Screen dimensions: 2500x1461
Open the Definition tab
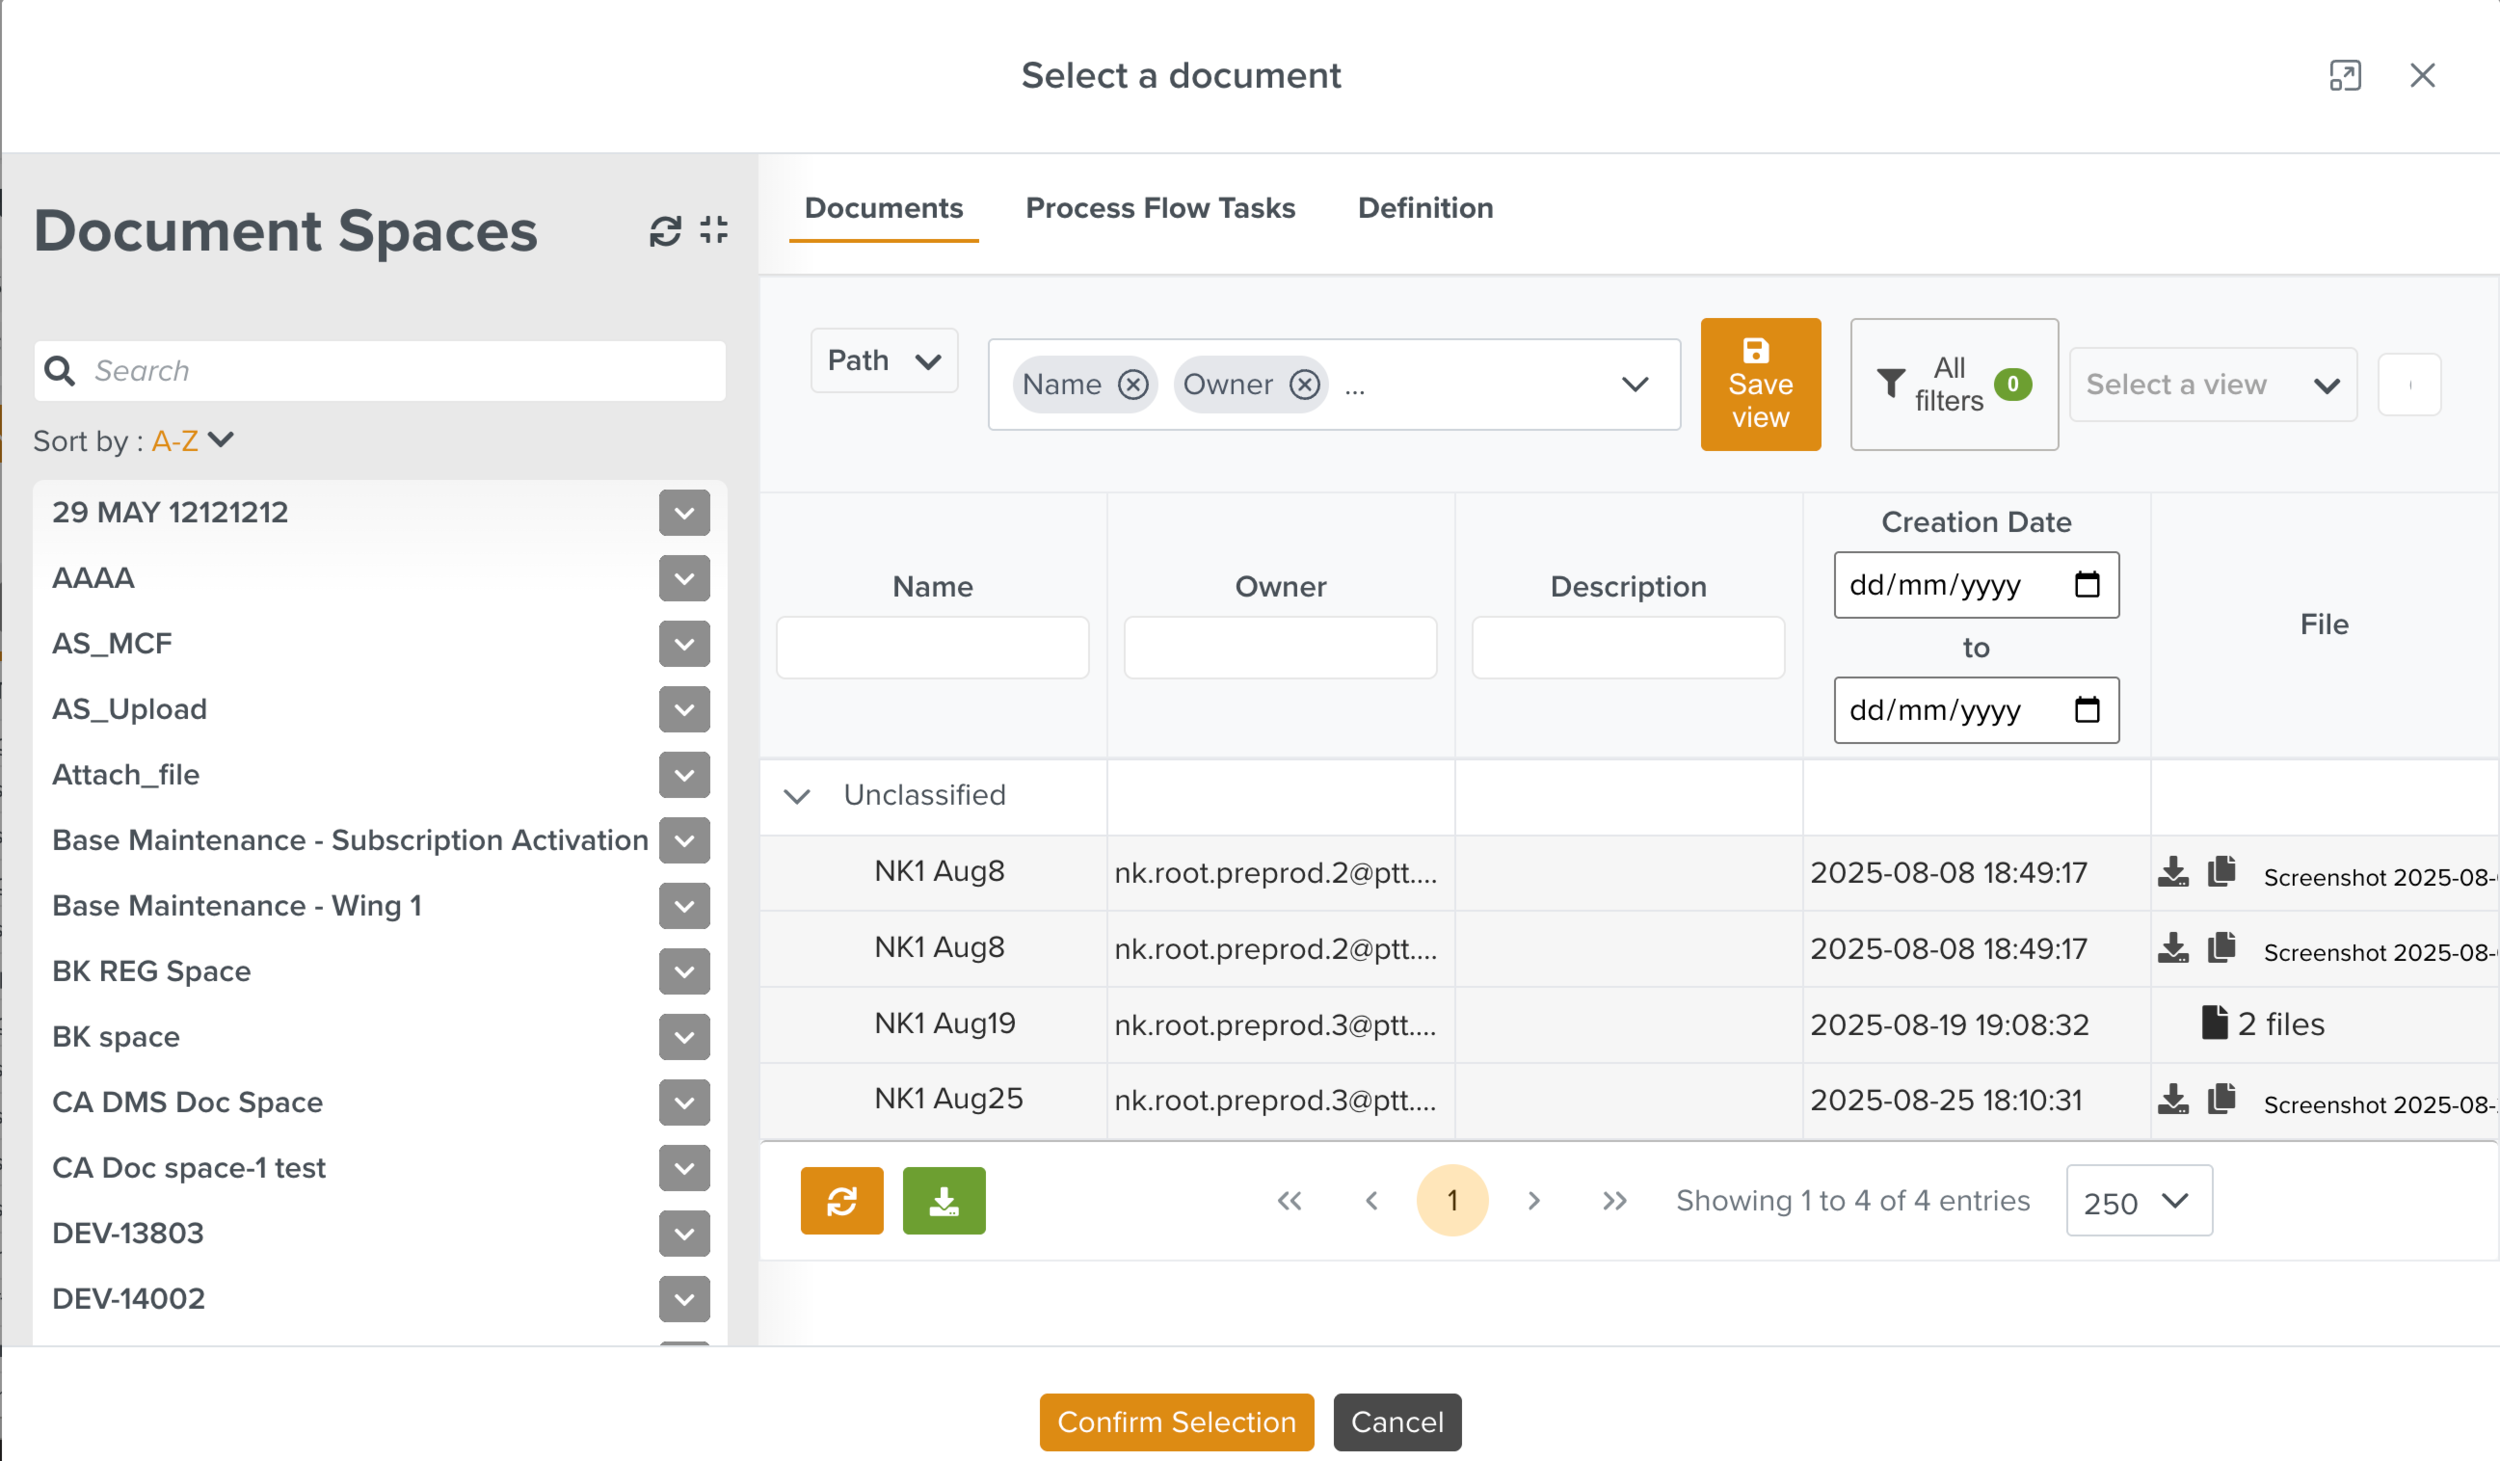pos(1425,208)
